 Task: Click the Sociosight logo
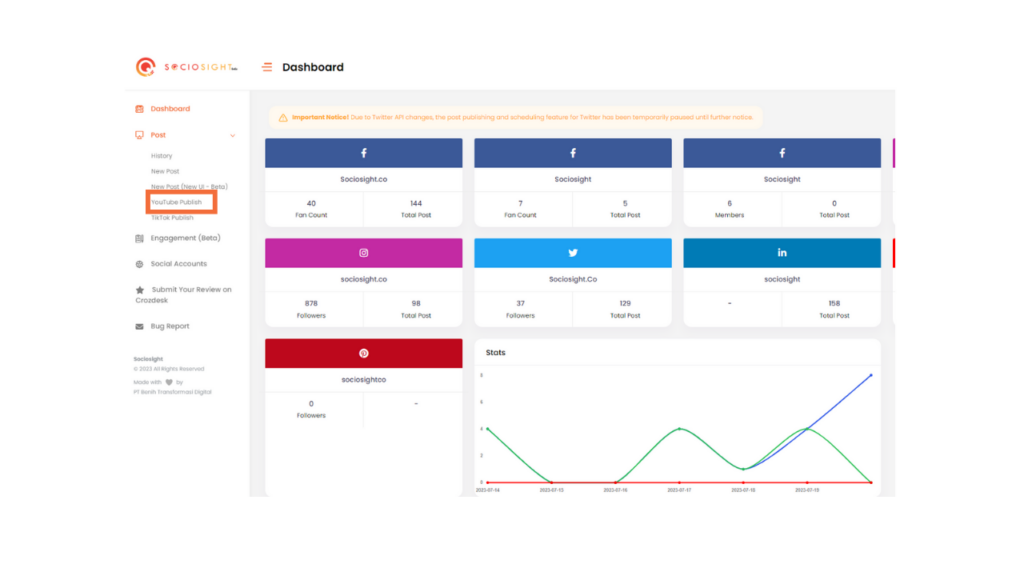tap(187, 67)
